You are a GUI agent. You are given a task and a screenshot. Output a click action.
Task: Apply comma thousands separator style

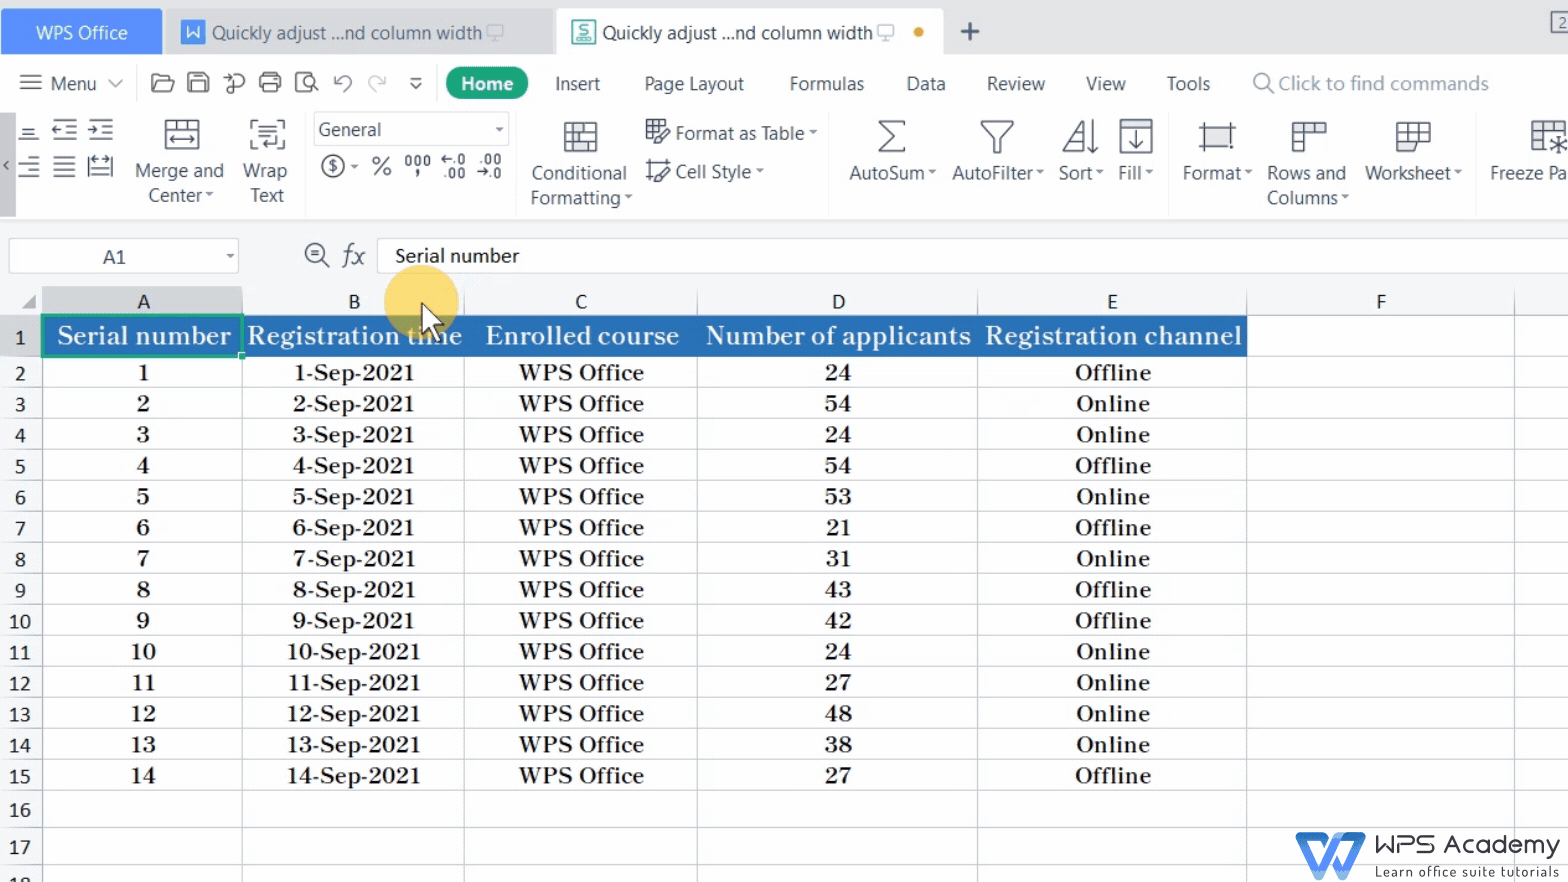pos(417,166)
